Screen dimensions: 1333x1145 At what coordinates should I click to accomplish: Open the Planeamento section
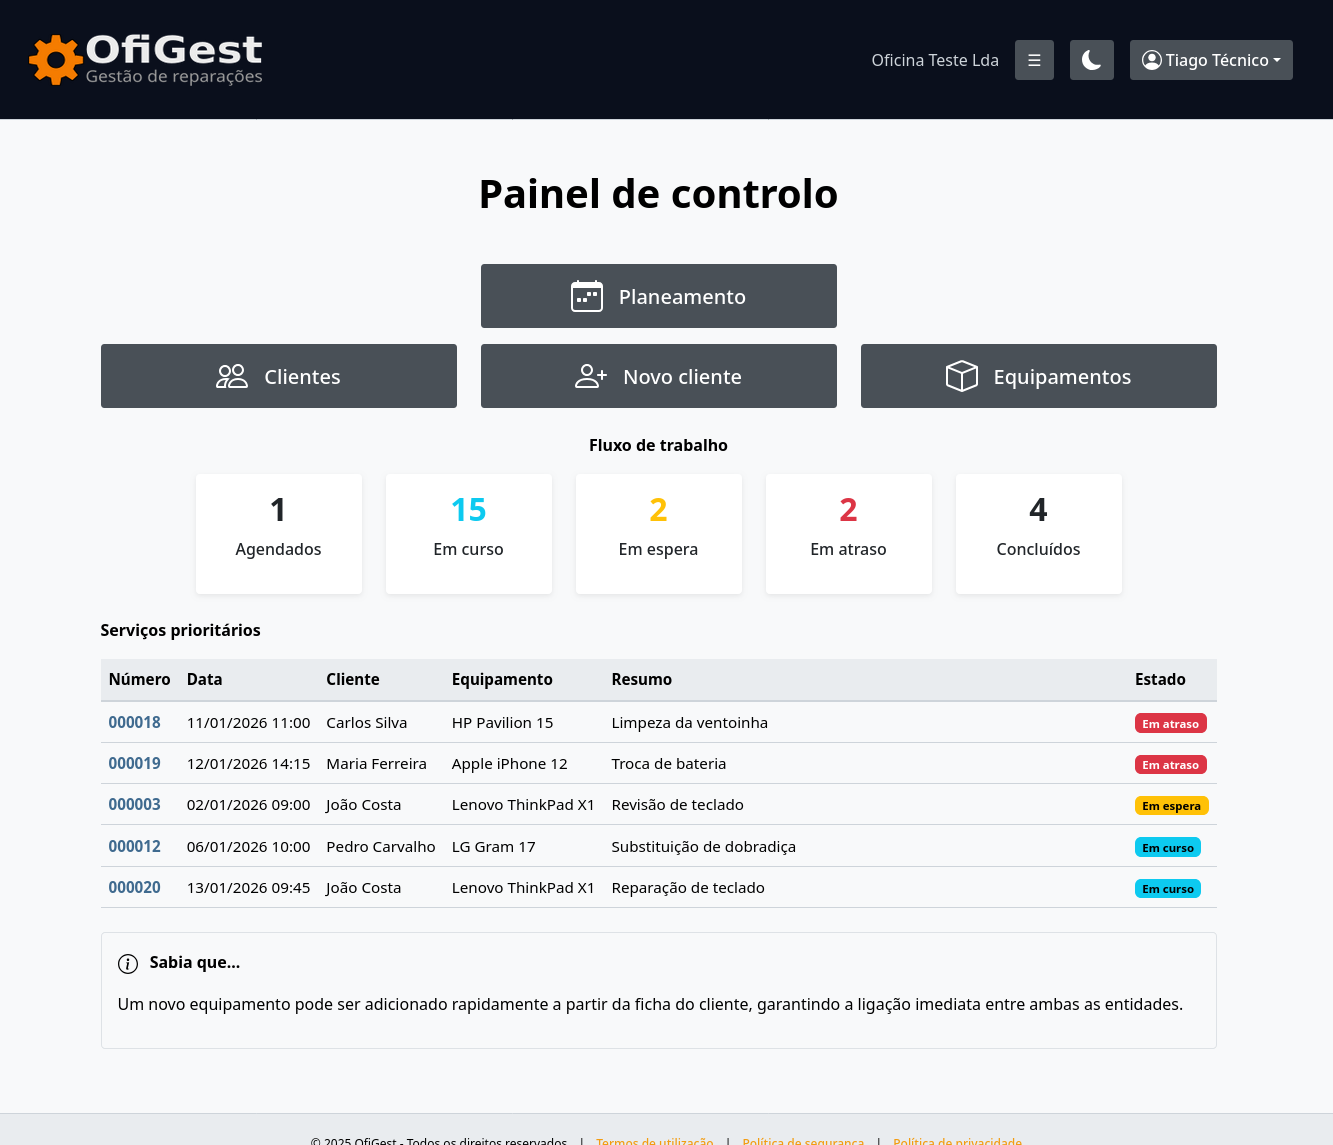658,296
